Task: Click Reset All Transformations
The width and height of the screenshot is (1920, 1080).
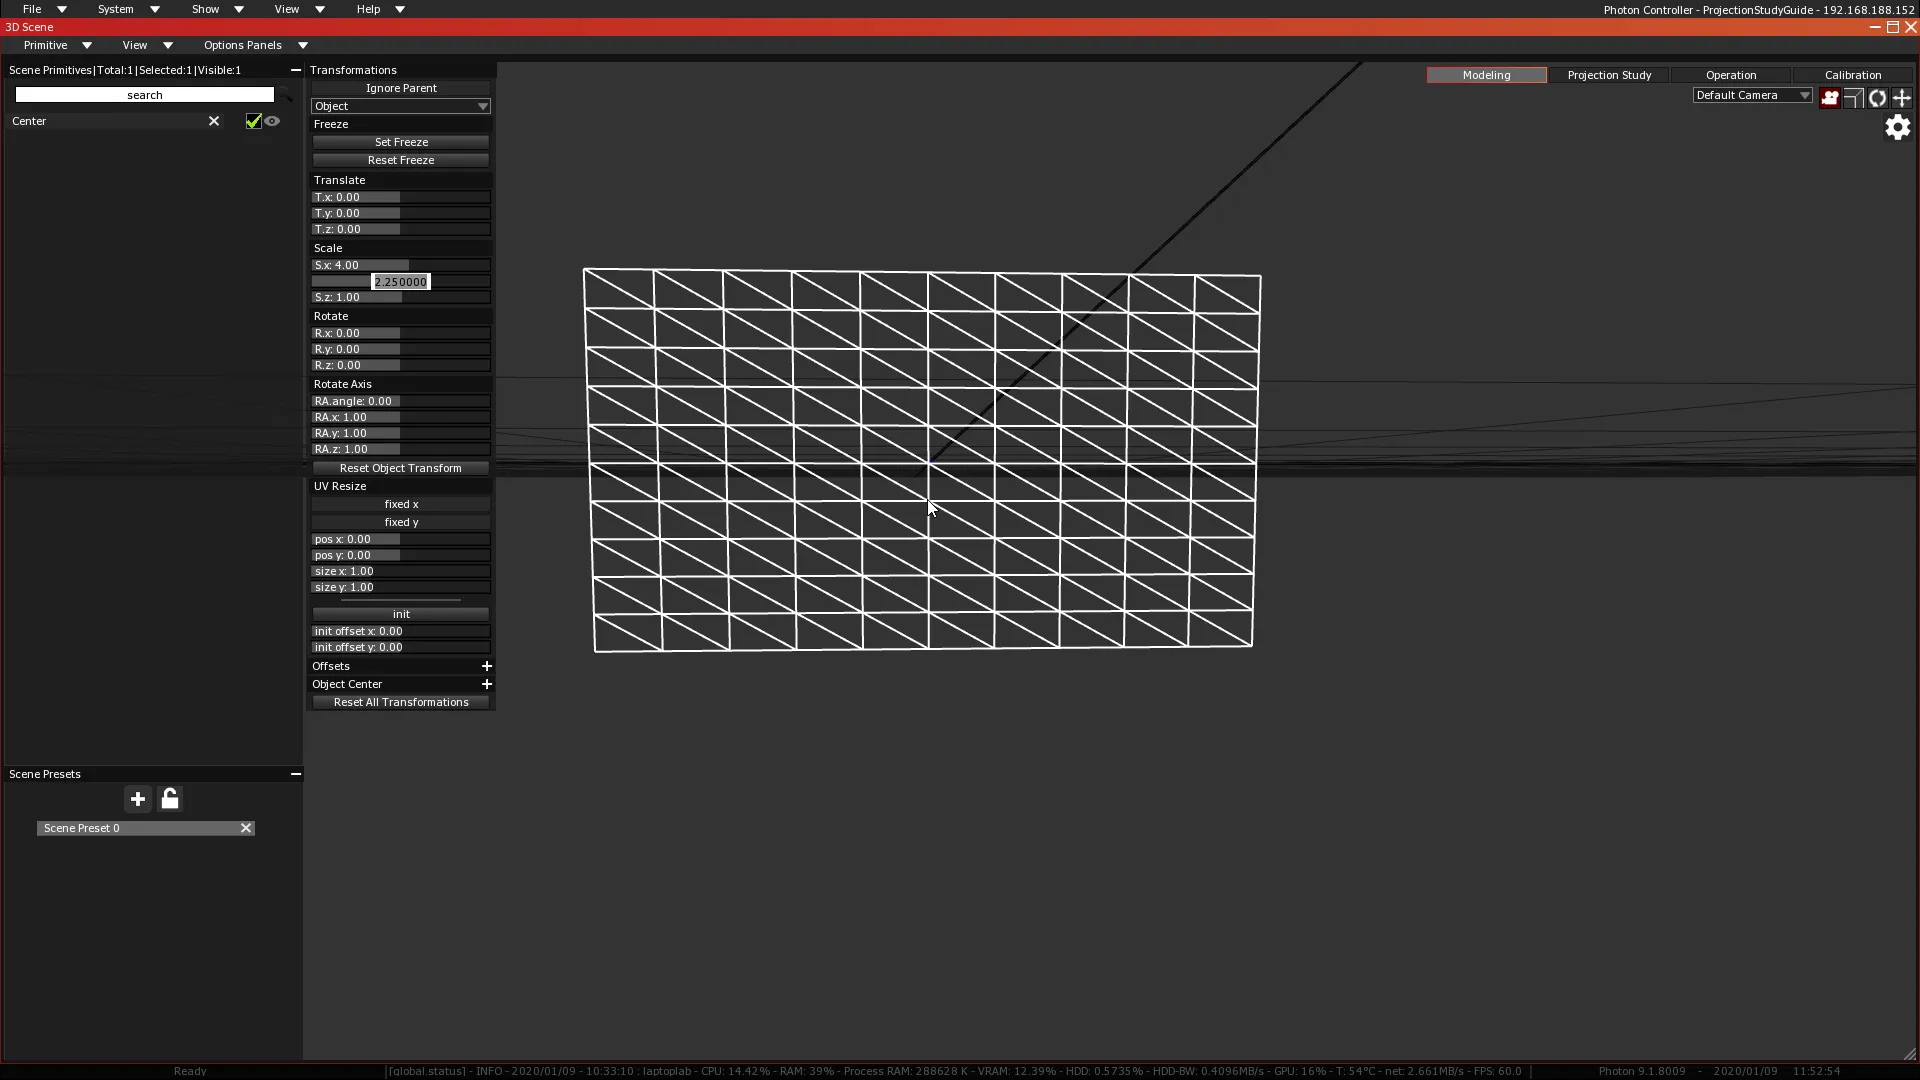Action: coord(401,702)
